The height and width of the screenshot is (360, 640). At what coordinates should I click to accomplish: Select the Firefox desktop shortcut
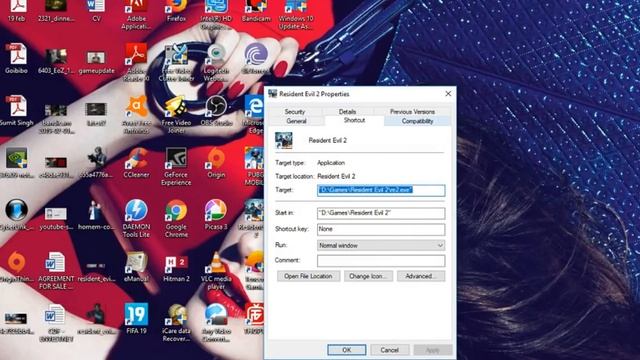176,11
